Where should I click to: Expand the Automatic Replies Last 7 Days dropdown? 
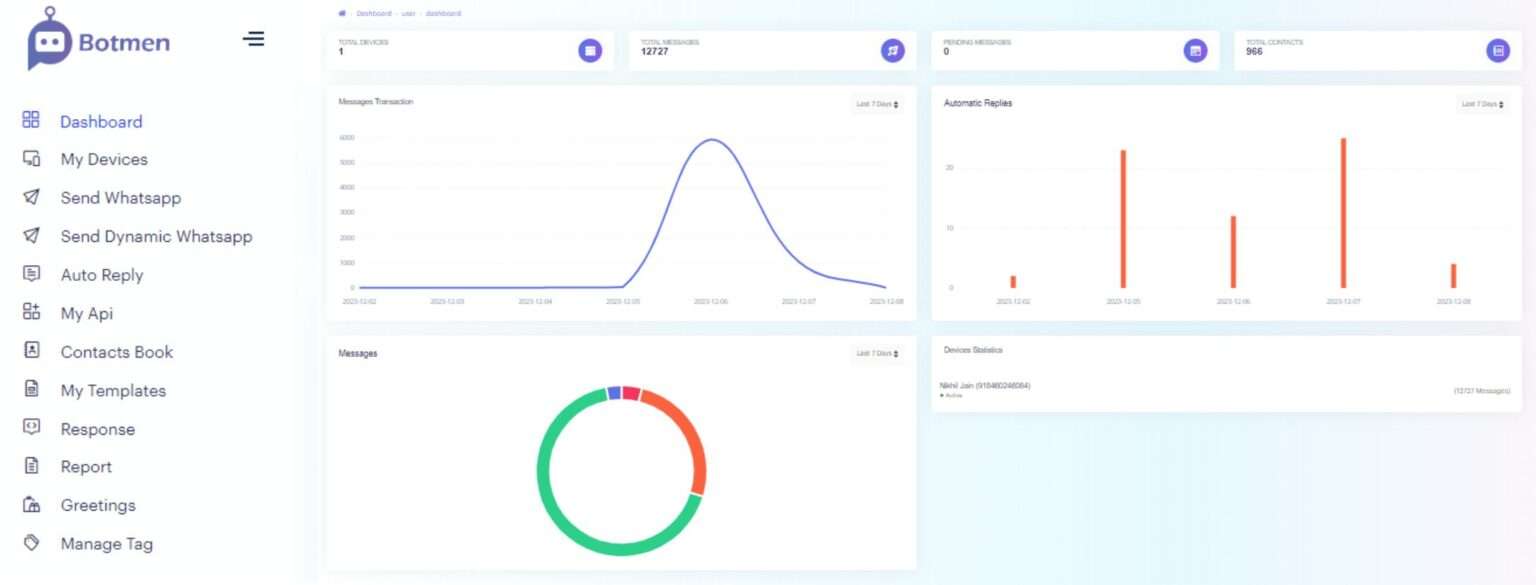coord(1482,104)
